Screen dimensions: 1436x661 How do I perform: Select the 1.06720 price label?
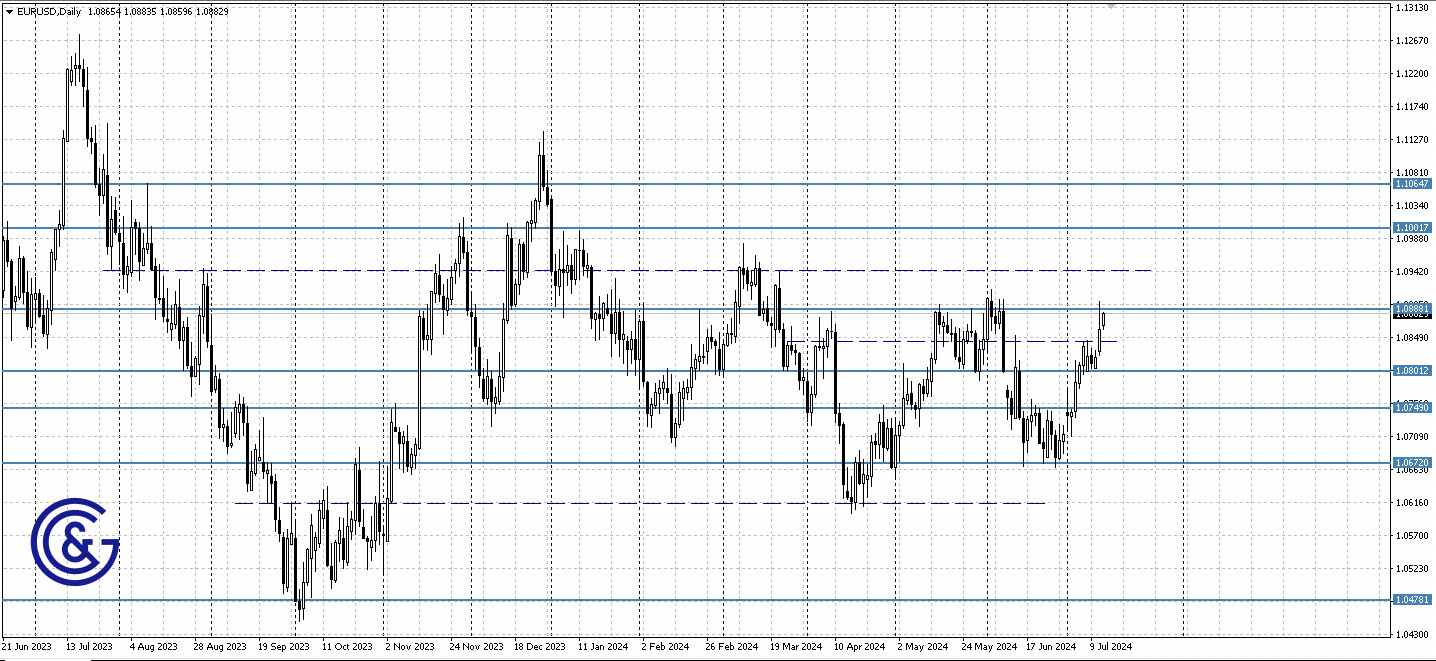[1410, 461]
